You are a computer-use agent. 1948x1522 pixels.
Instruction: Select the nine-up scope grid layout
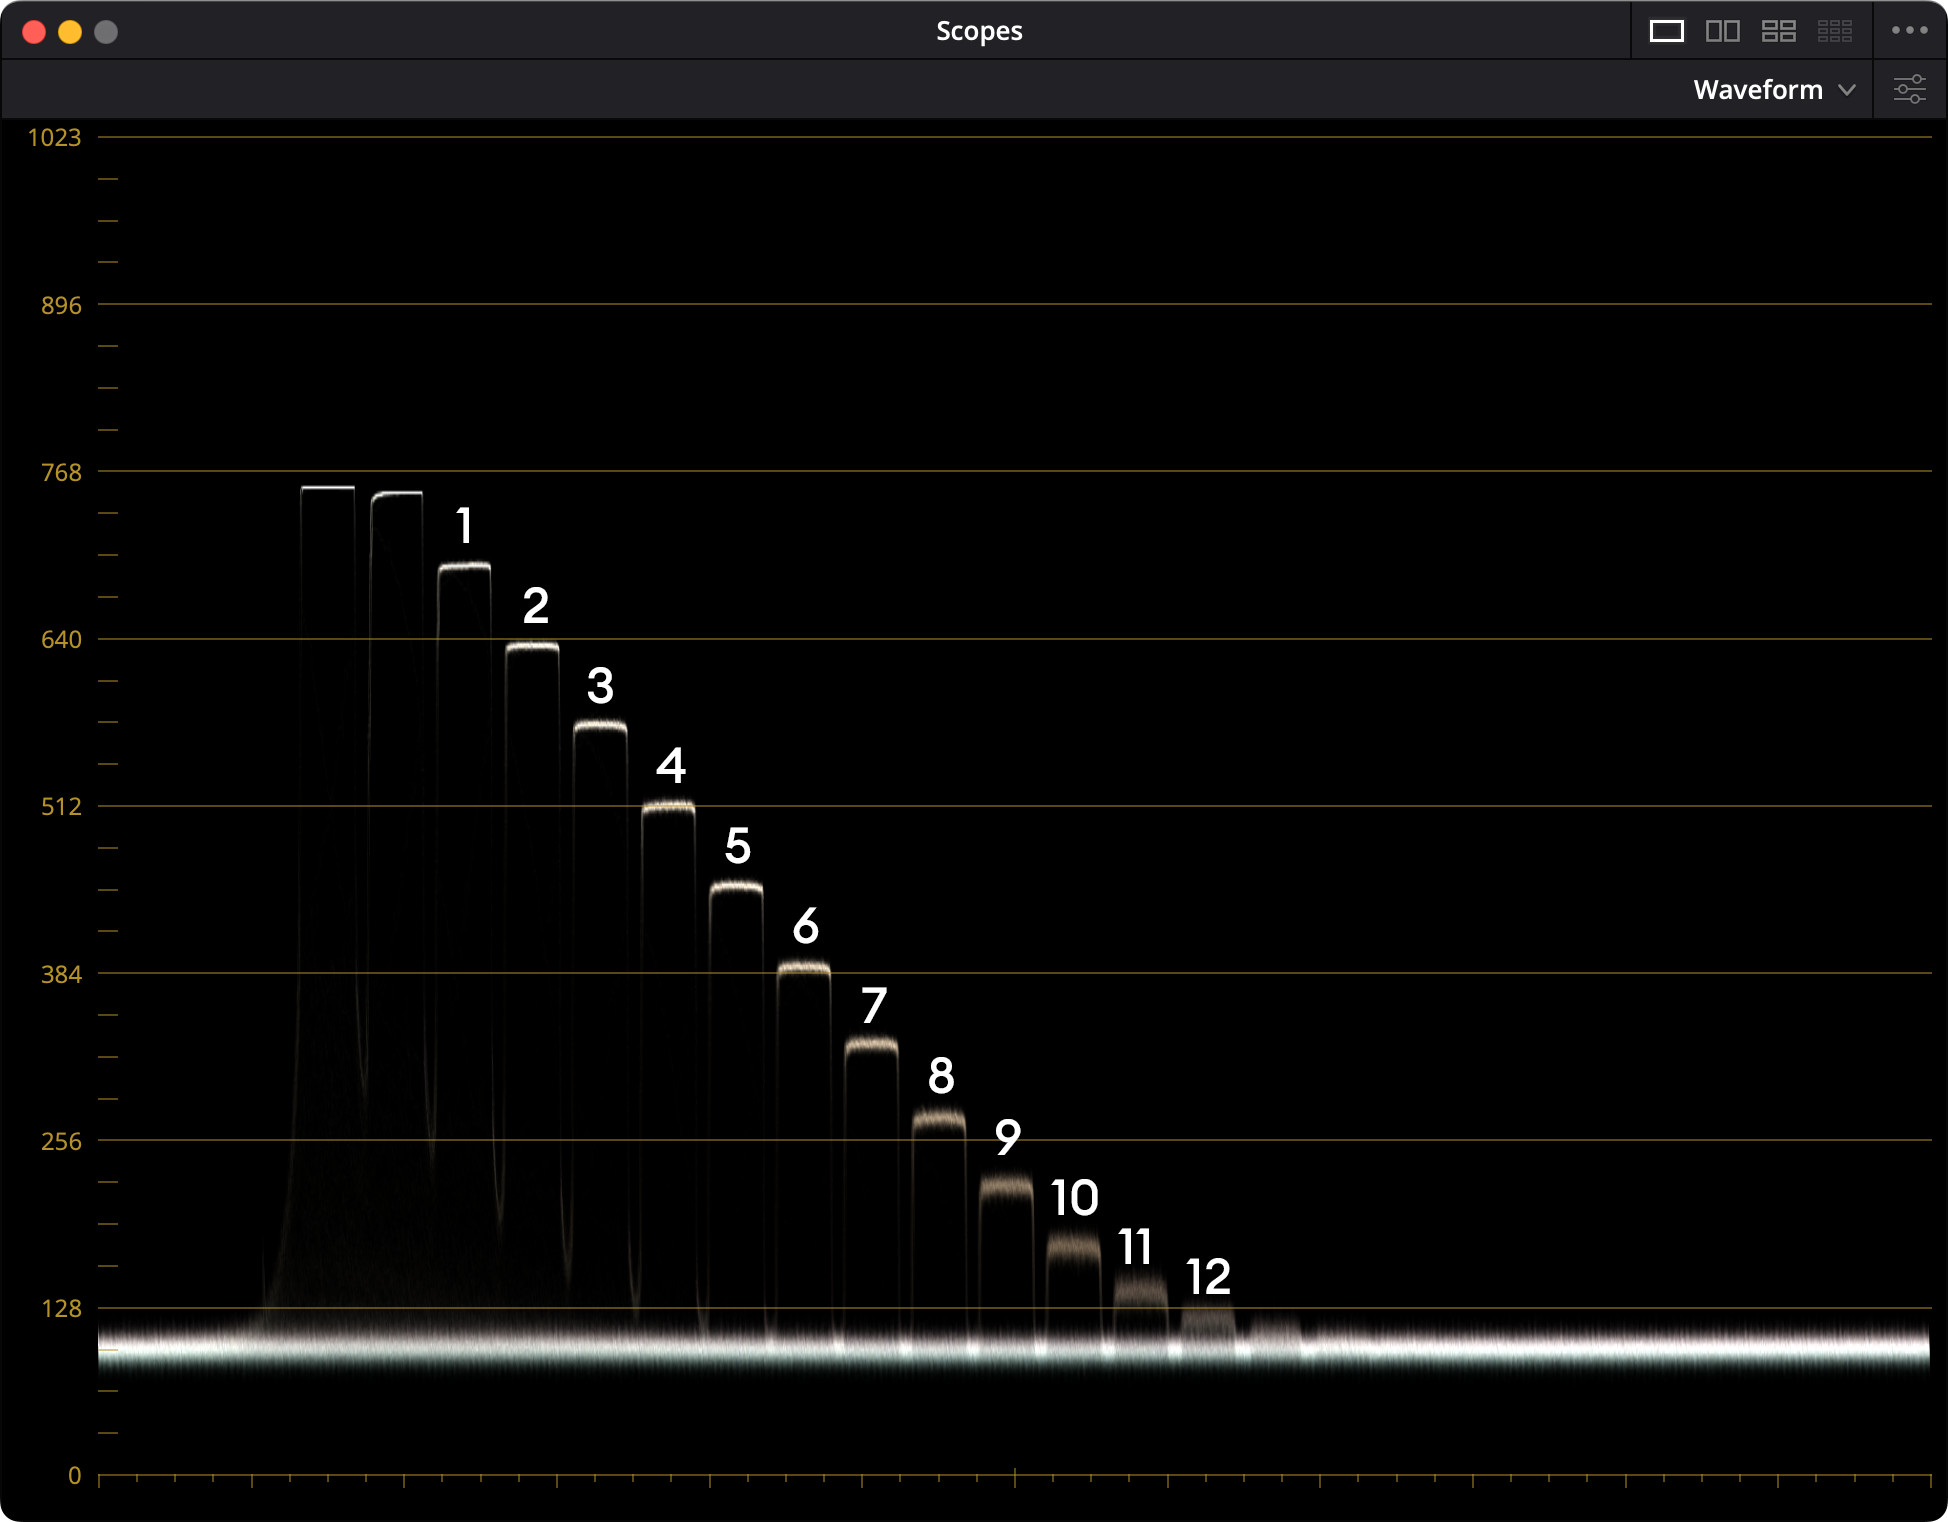click(1834, 31)
